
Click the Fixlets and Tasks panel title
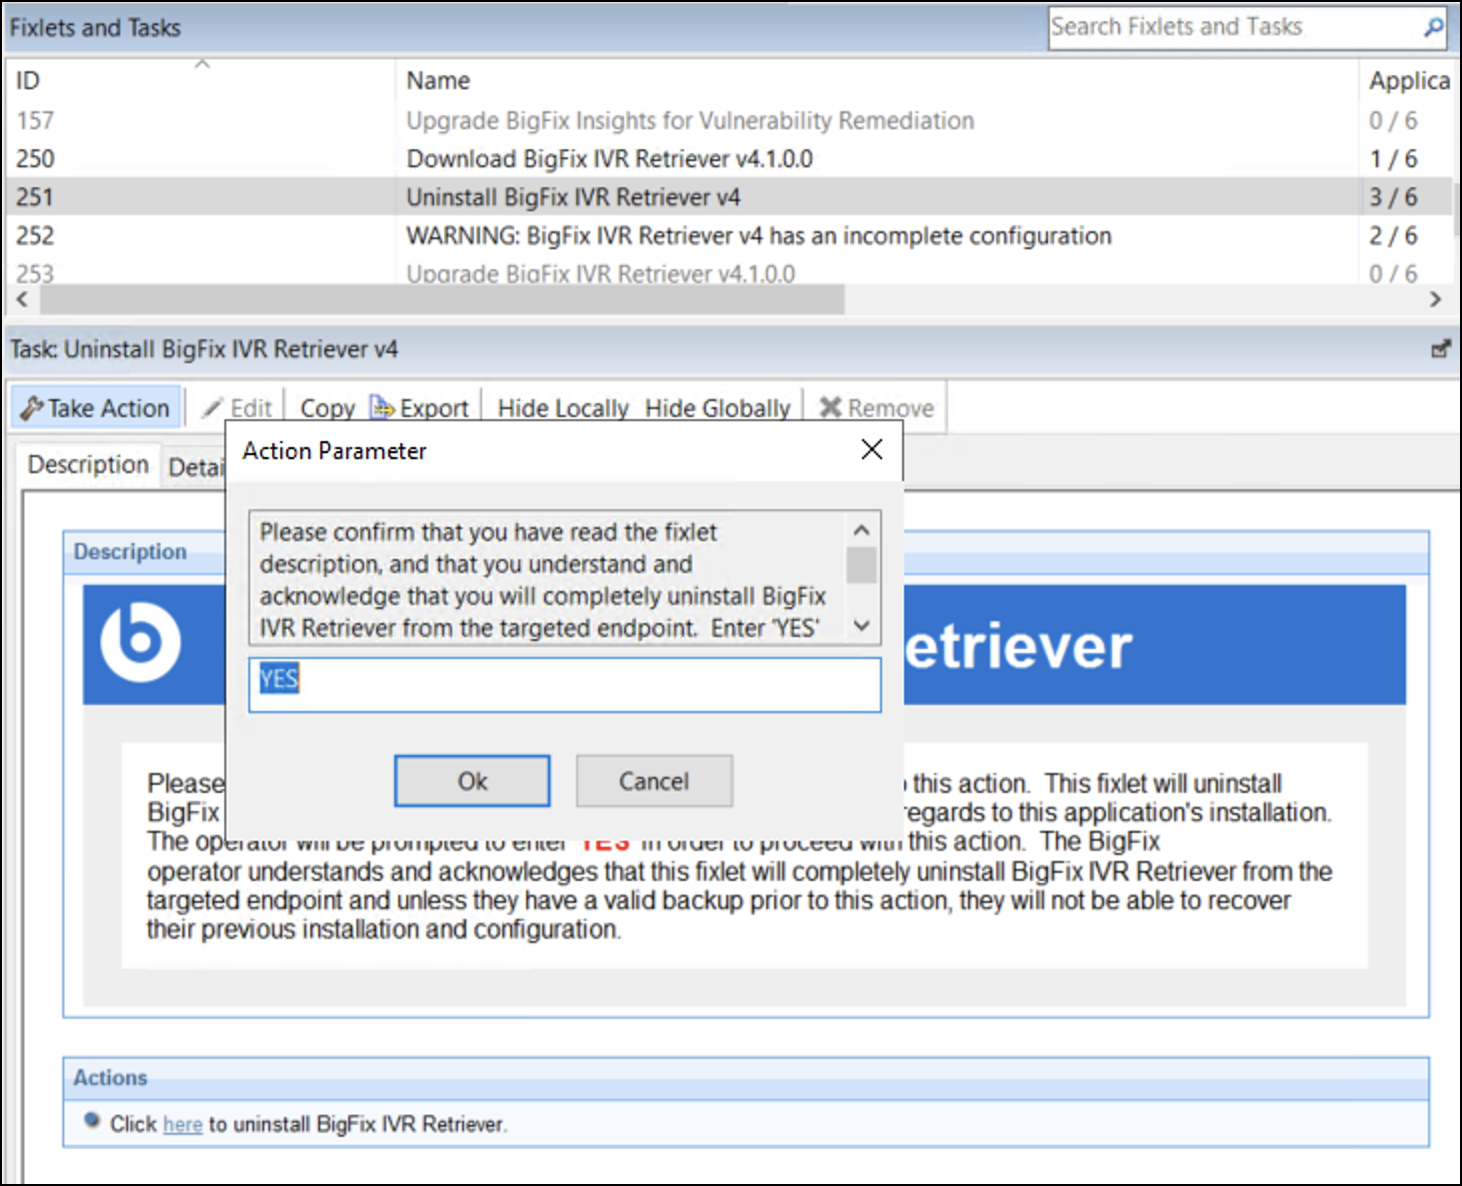pos(95,27)
